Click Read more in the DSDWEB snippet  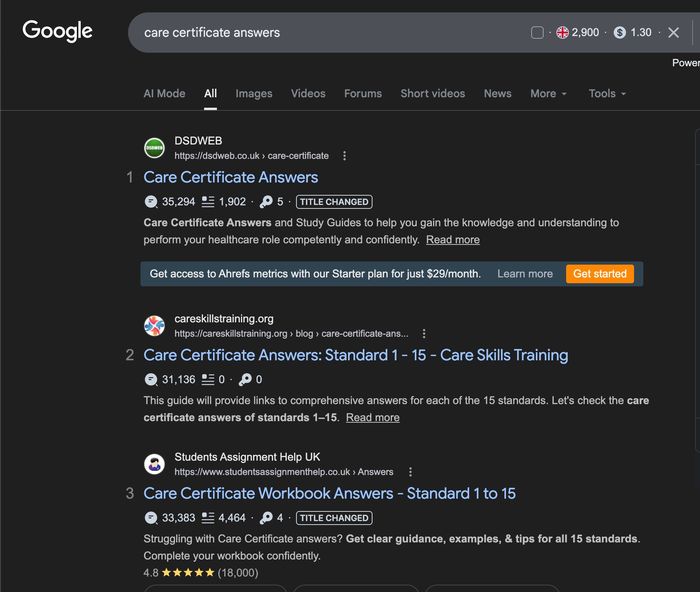tap(453, 240)
